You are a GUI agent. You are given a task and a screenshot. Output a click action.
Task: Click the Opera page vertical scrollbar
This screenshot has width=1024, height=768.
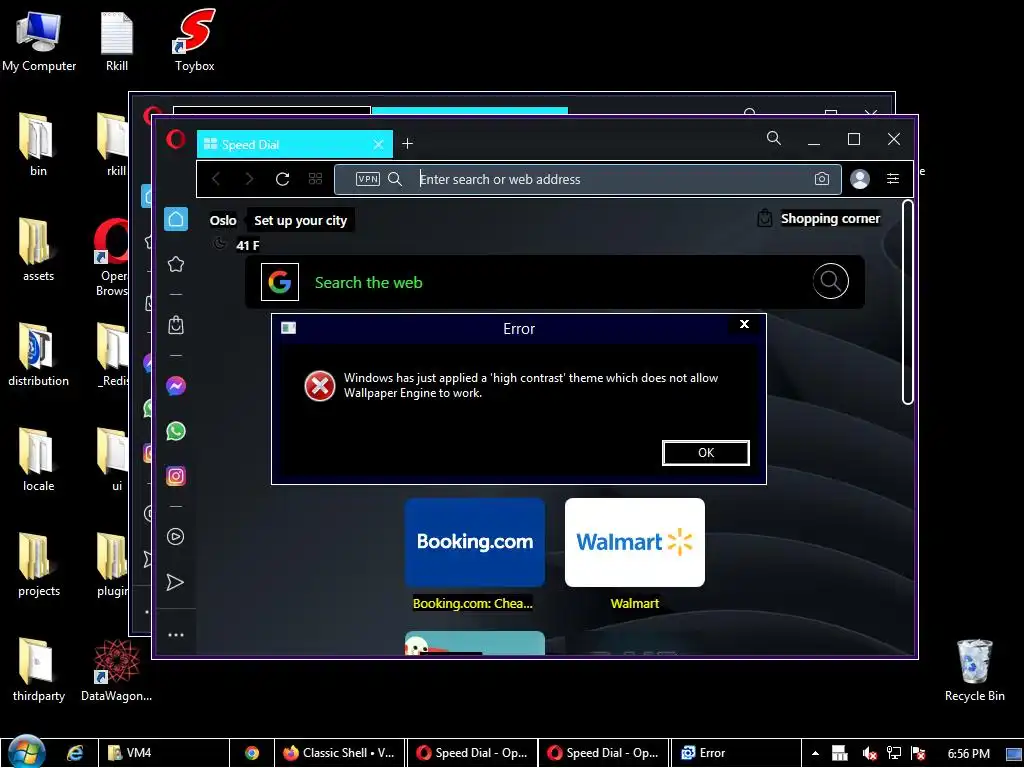click(x=907, y=302)
